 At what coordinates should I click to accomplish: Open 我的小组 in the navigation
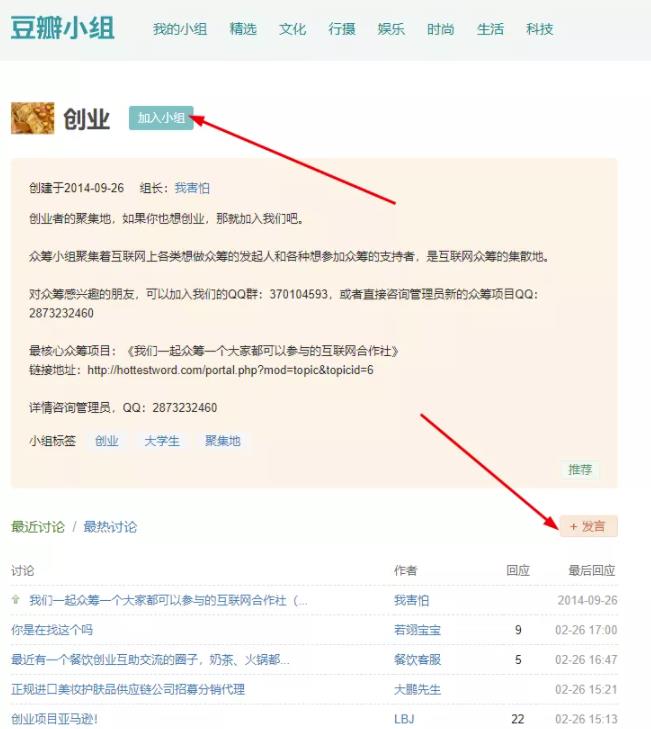[180, 29]
